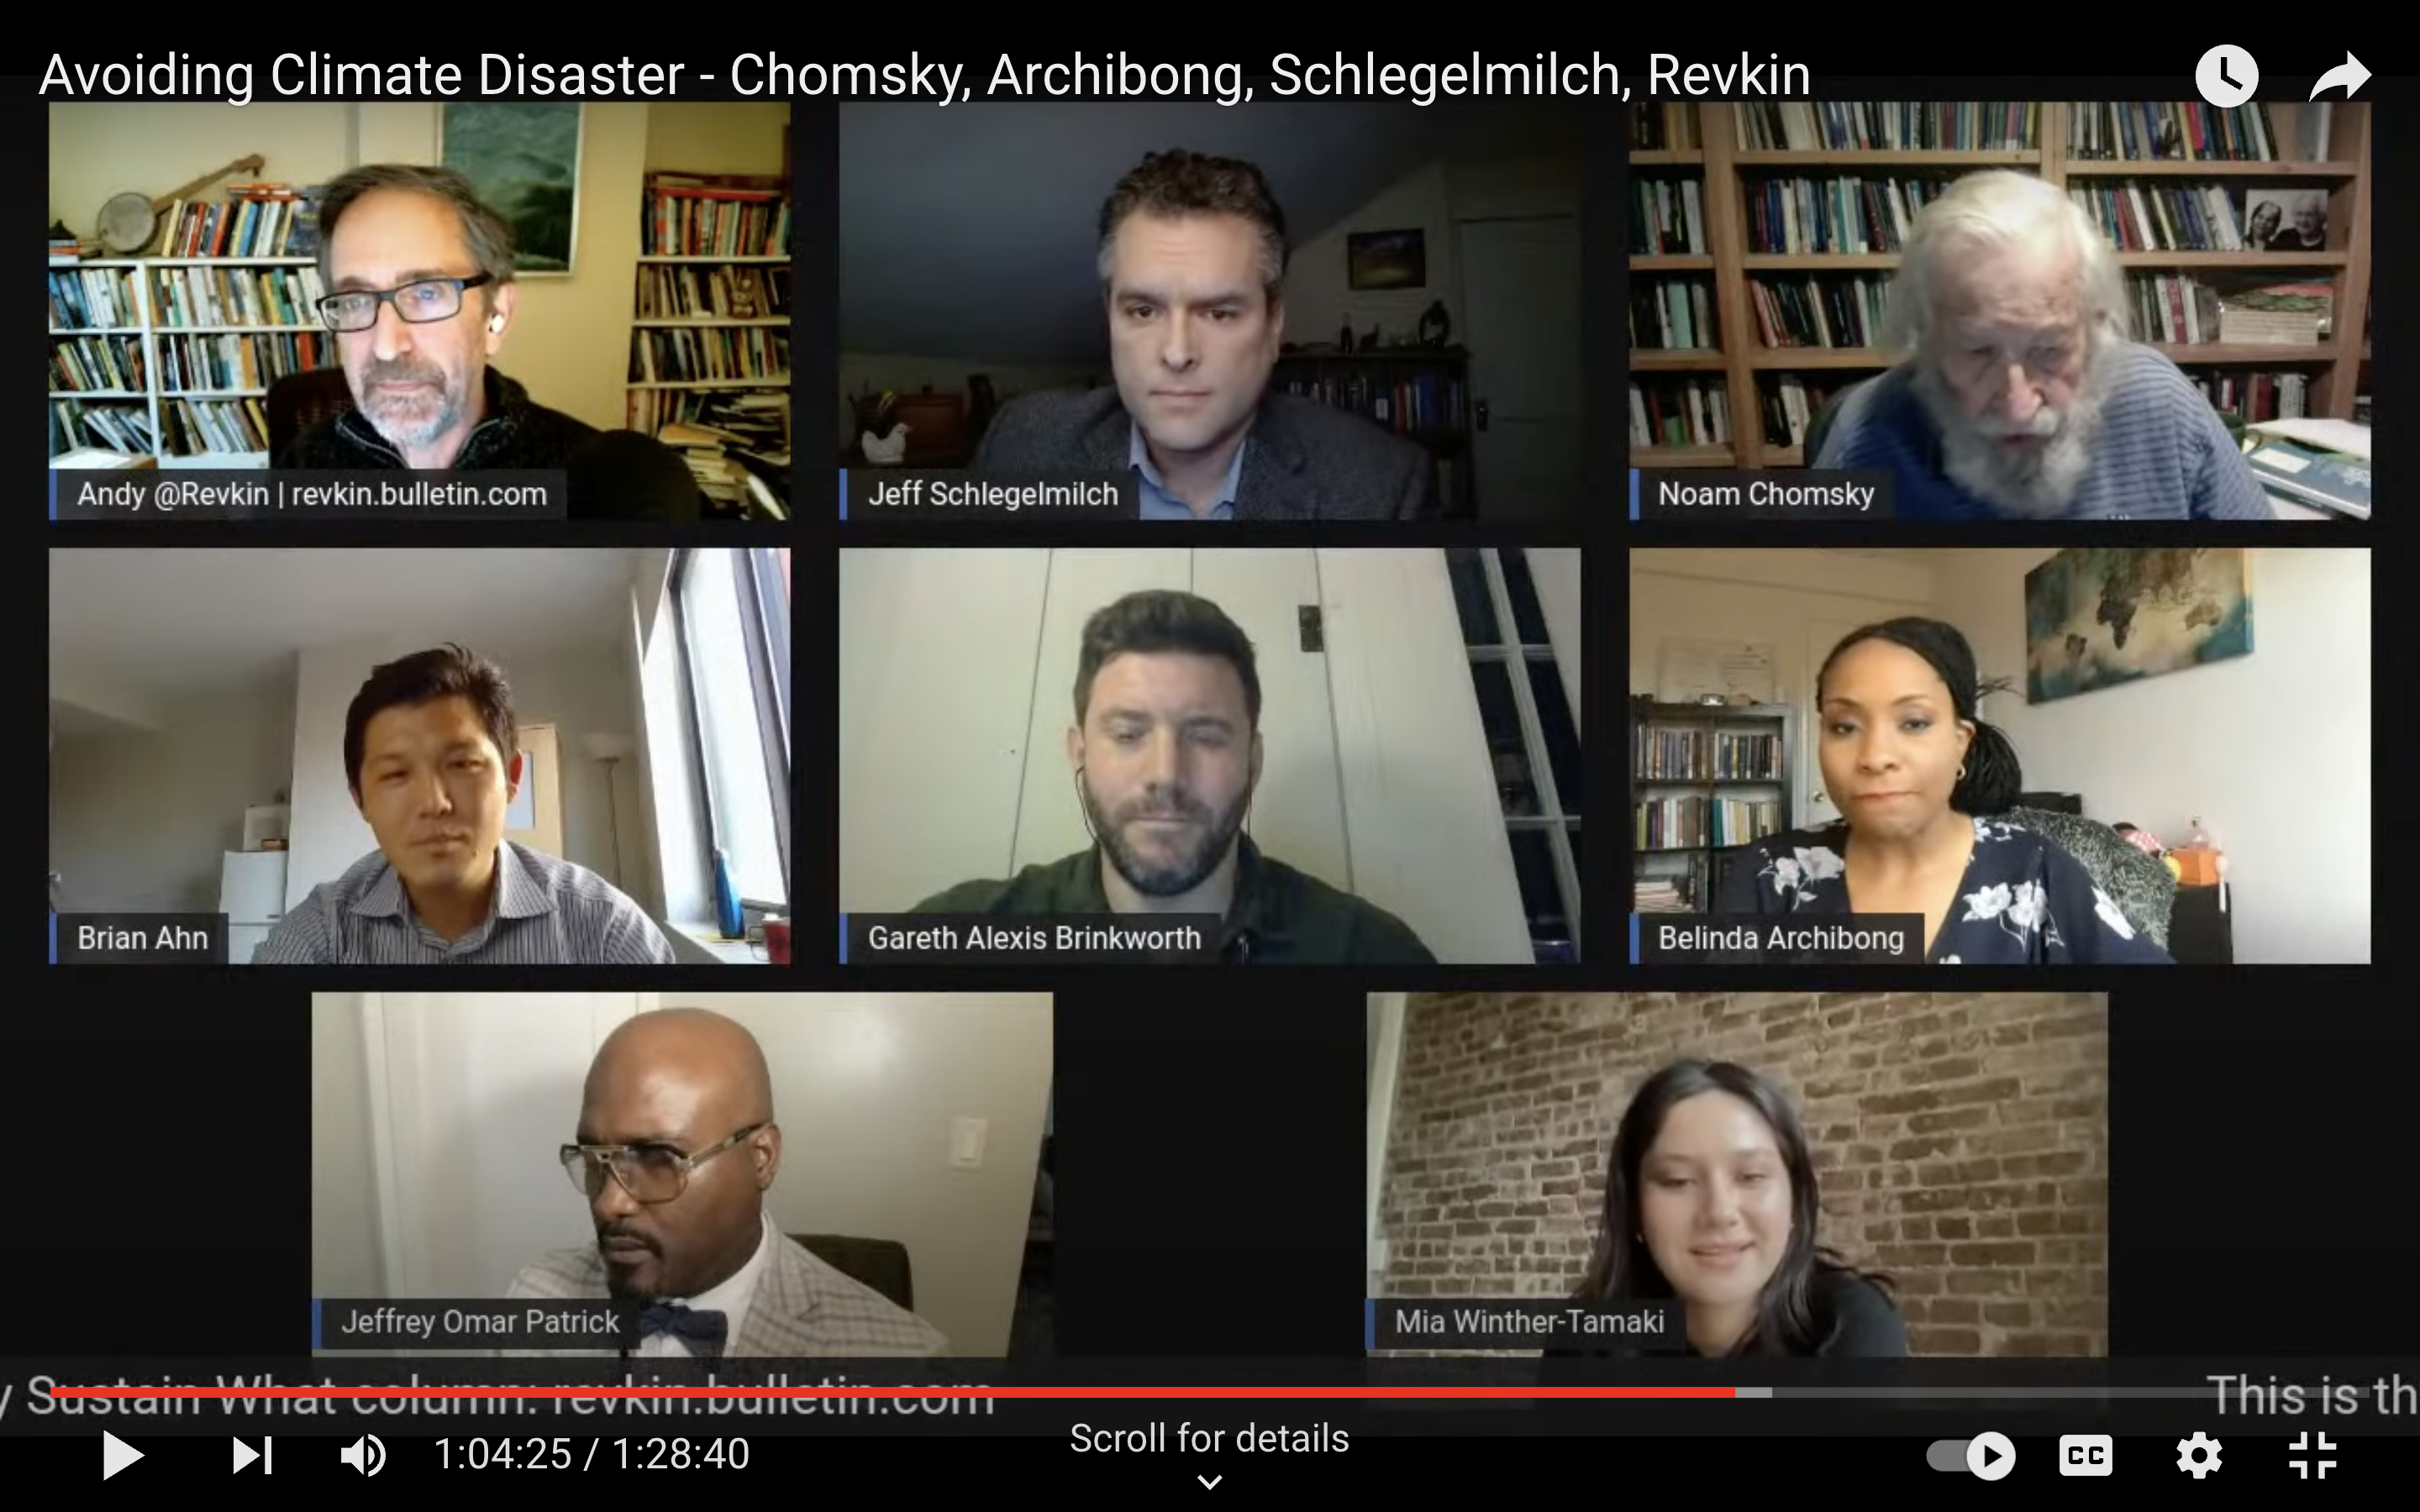The image size is (2420, 1512).
Task: Mute the video volume
Action: pos(363,1455)
